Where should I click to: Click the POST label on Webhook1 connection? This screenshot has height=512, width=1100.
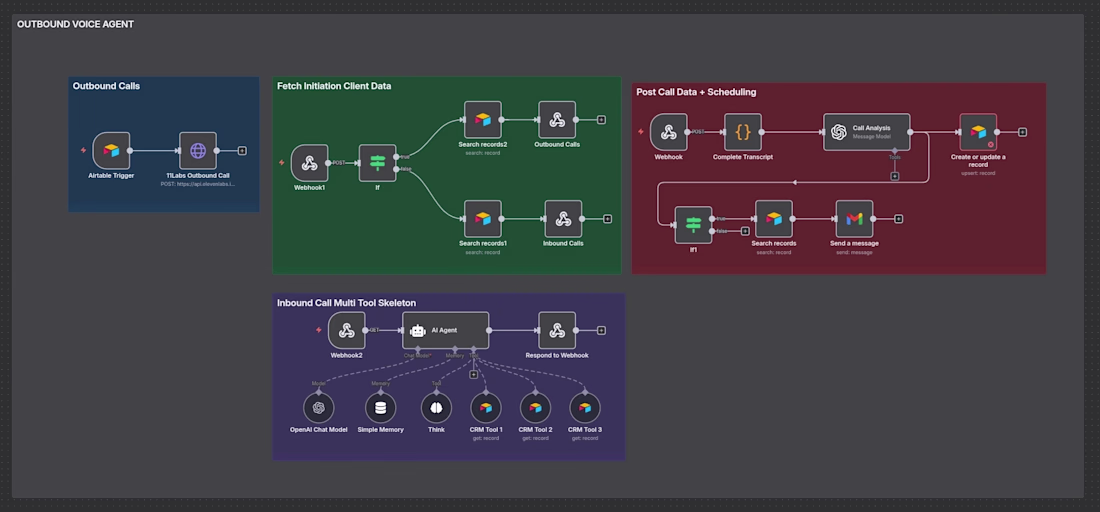point(340,163)
